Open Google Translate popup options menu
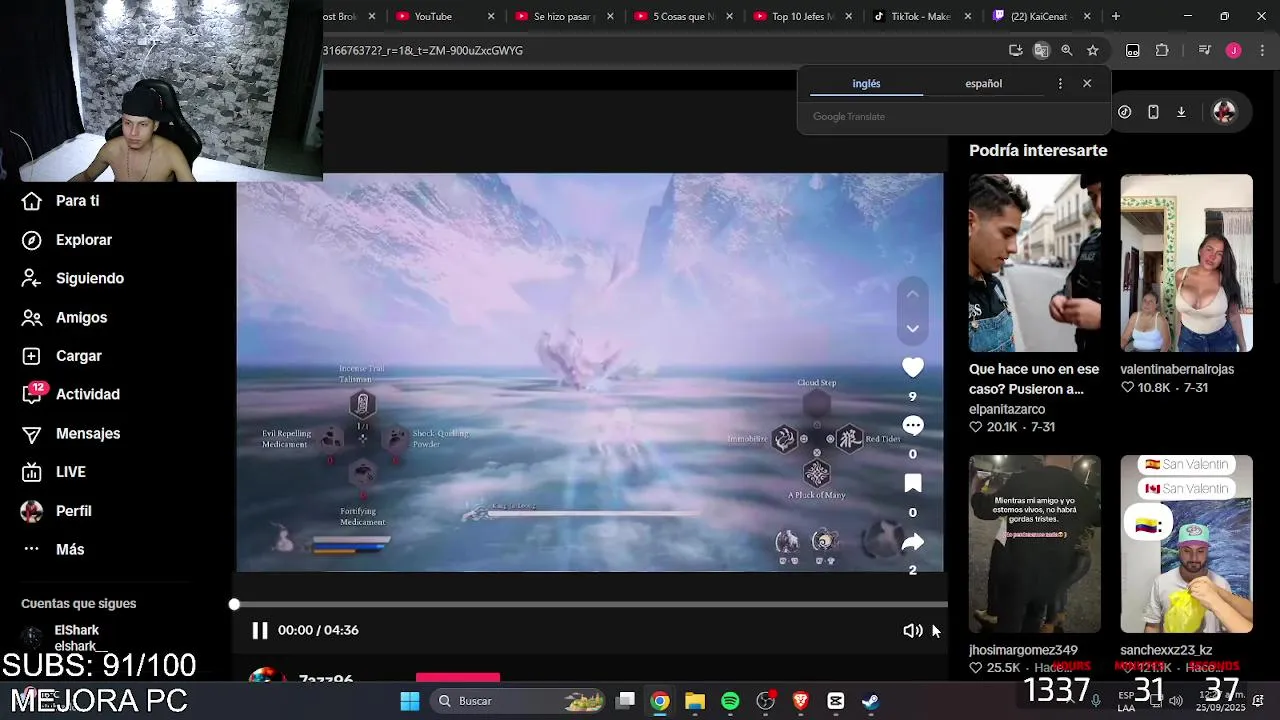Viewport: 1280px width, 720px height. (1060, 84)
